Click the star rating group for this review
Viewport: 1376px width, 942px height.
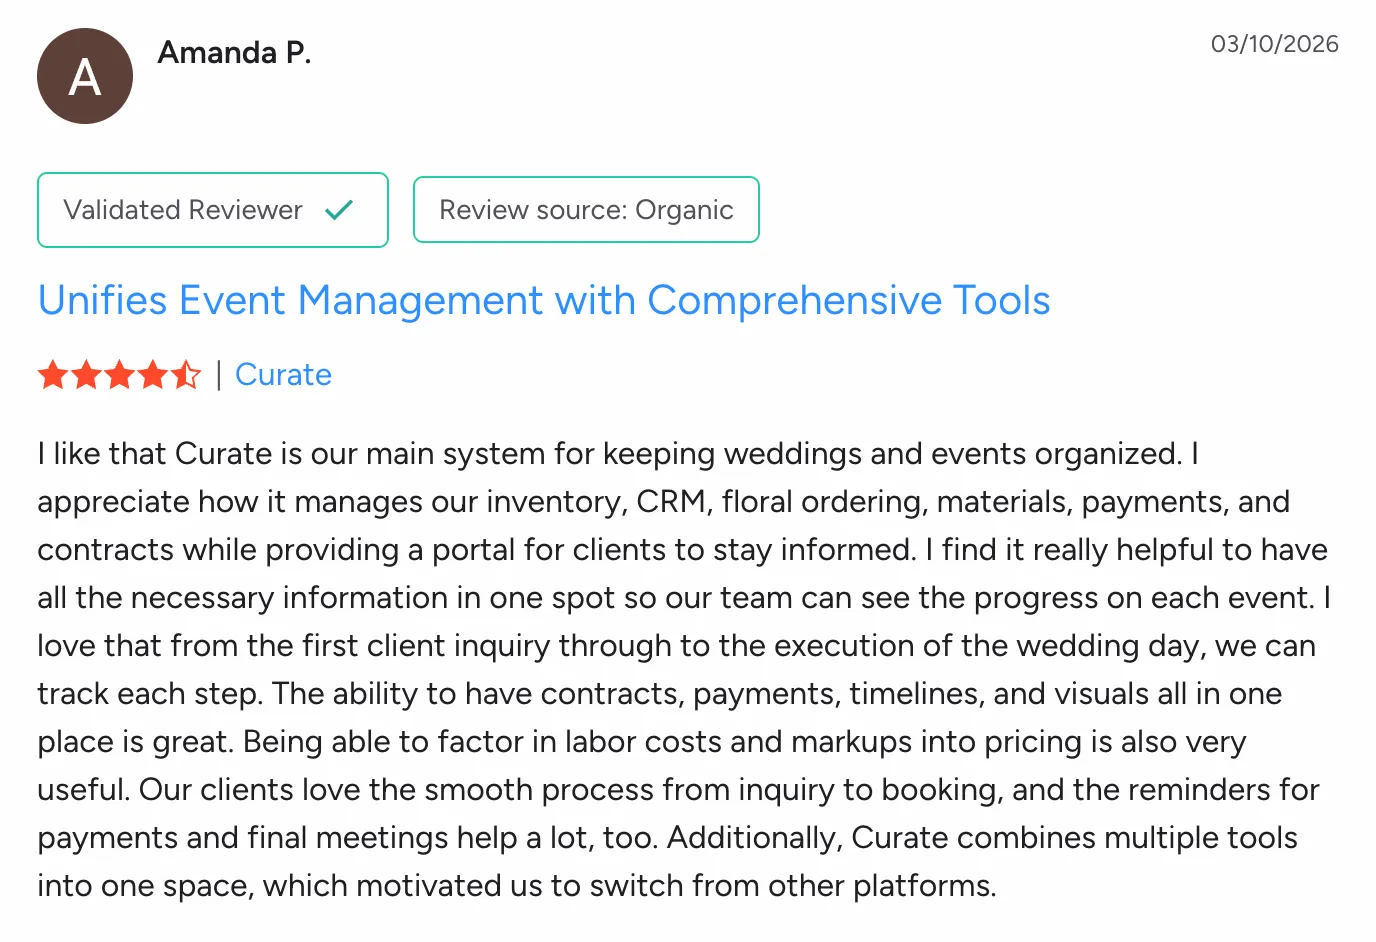point(119,374)
